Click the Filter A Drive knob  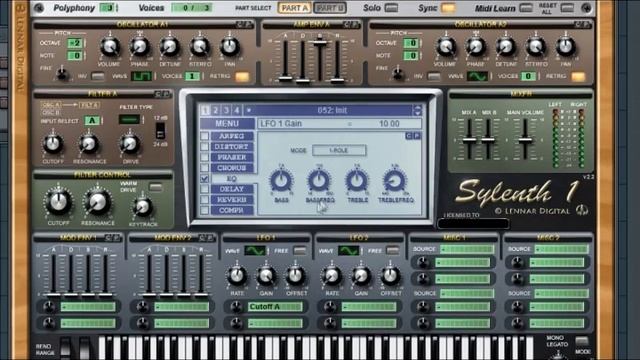coord(130,144)
